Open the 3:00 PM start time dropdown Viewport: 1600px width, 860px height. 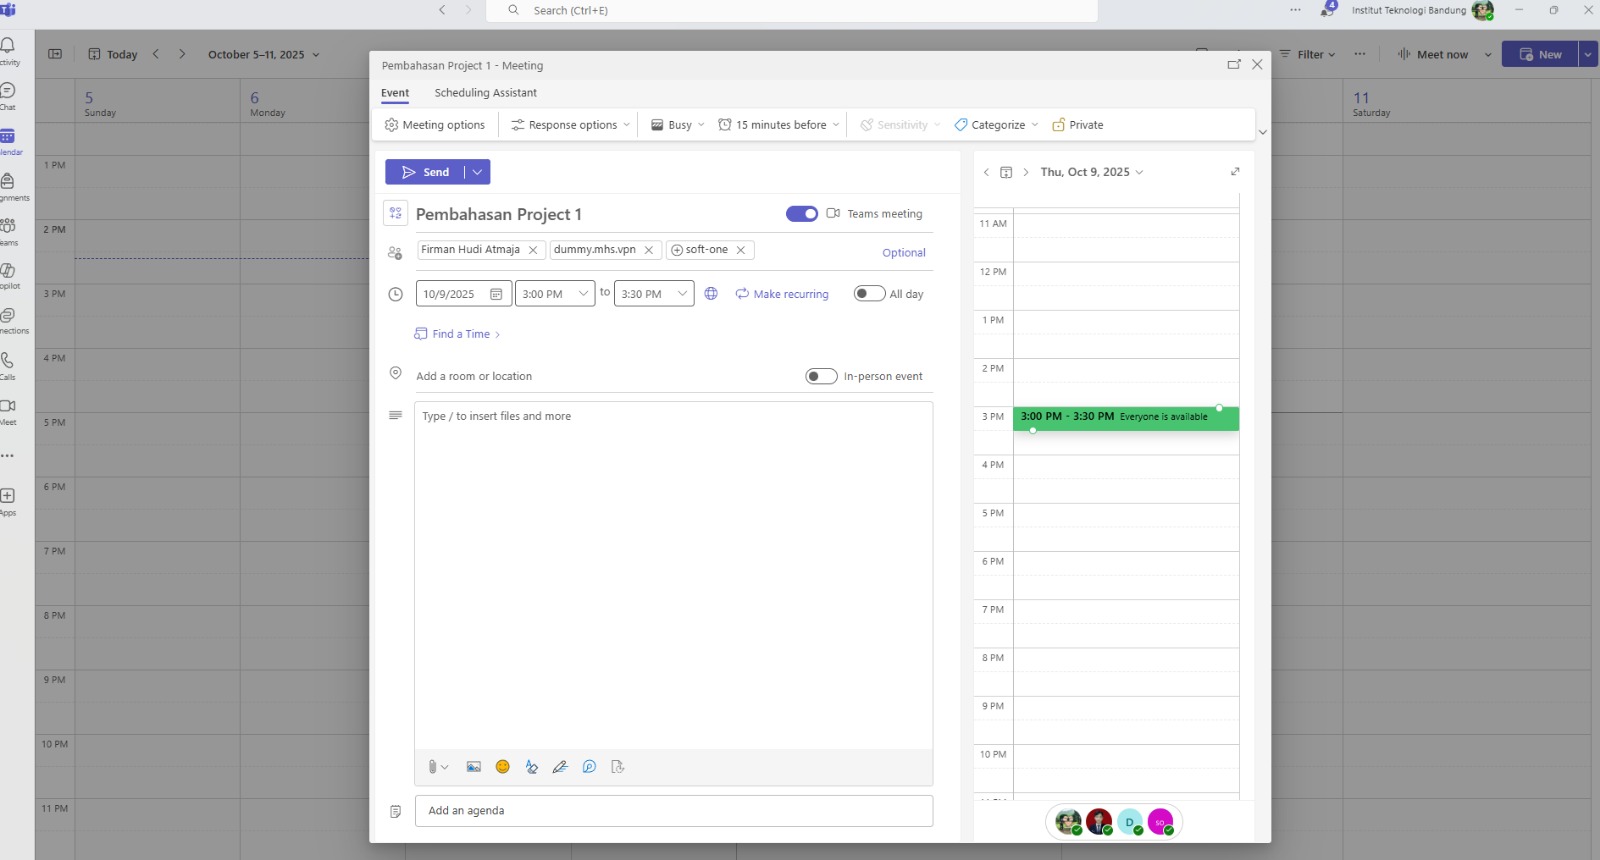583,294
